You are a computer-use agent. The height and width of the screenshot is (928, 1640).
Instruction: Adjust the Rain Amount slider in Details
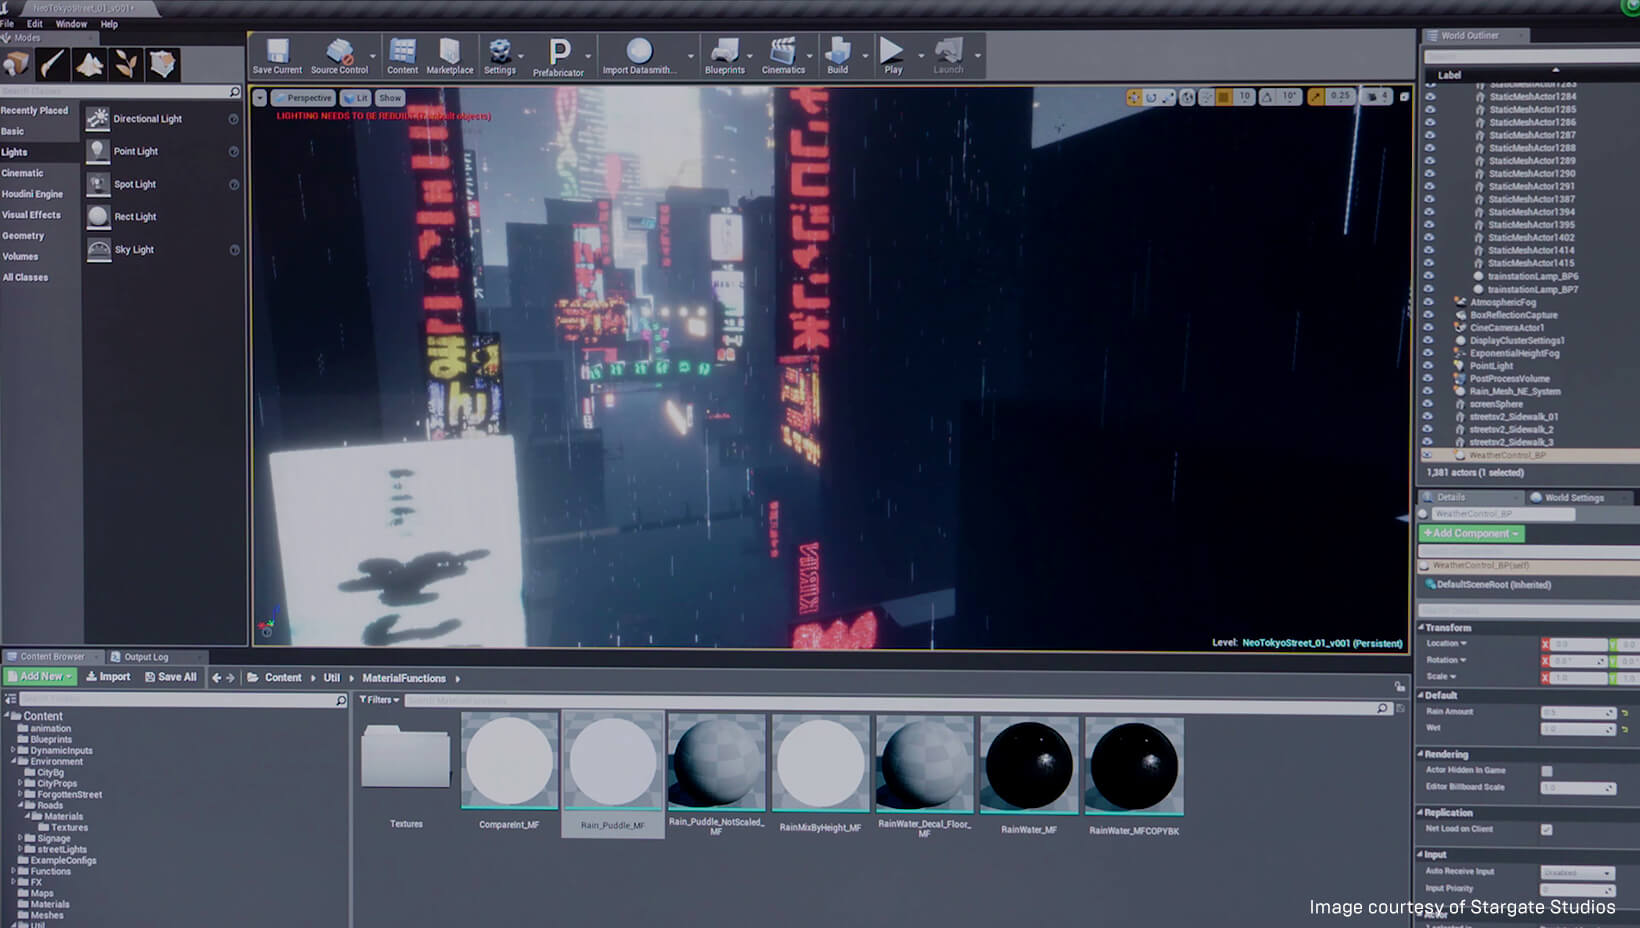[1578, 711]
